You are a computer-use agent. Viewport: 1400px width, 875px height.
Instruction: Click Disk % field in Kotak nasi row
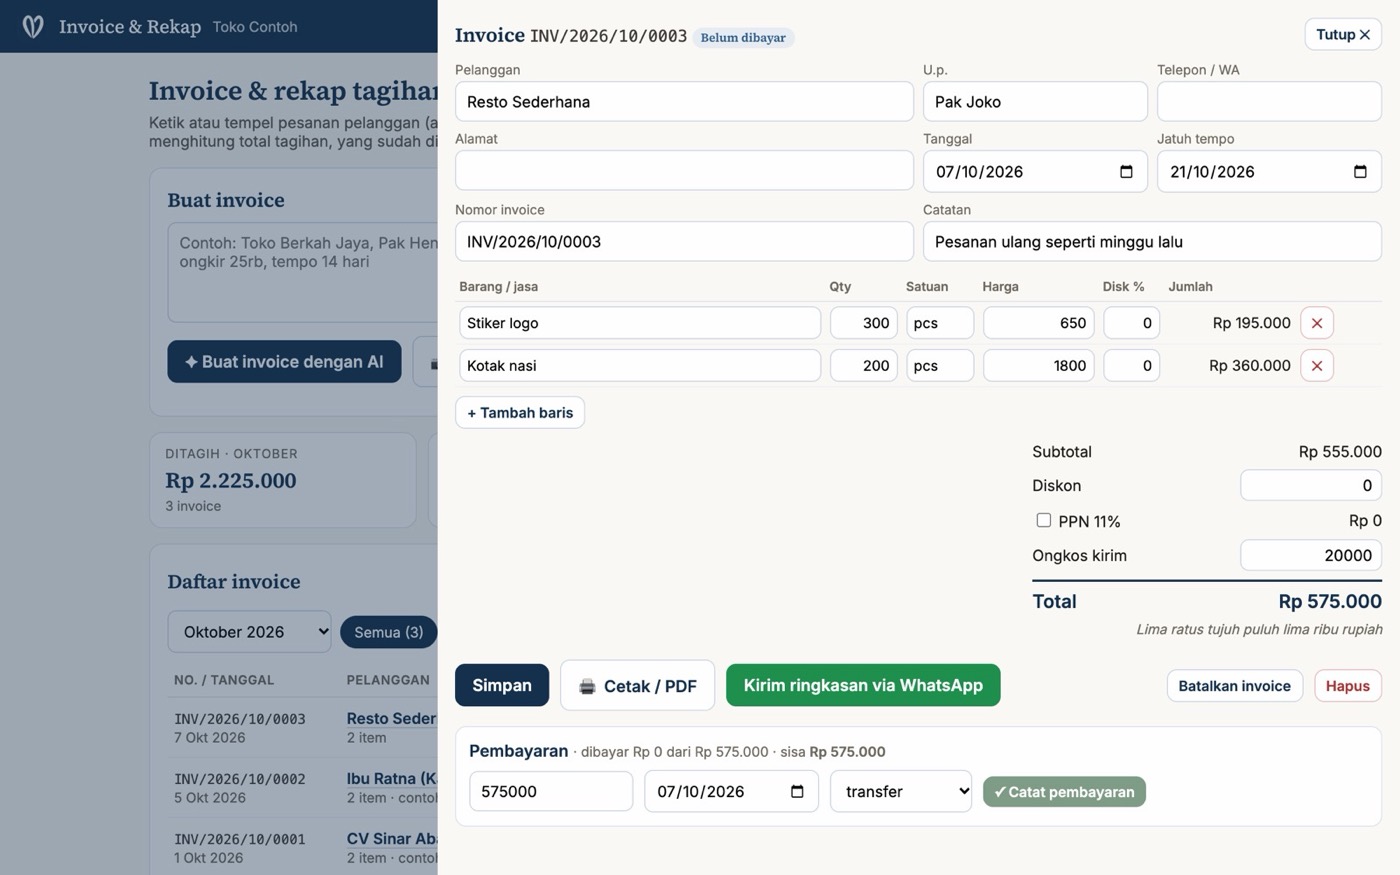1132,366
